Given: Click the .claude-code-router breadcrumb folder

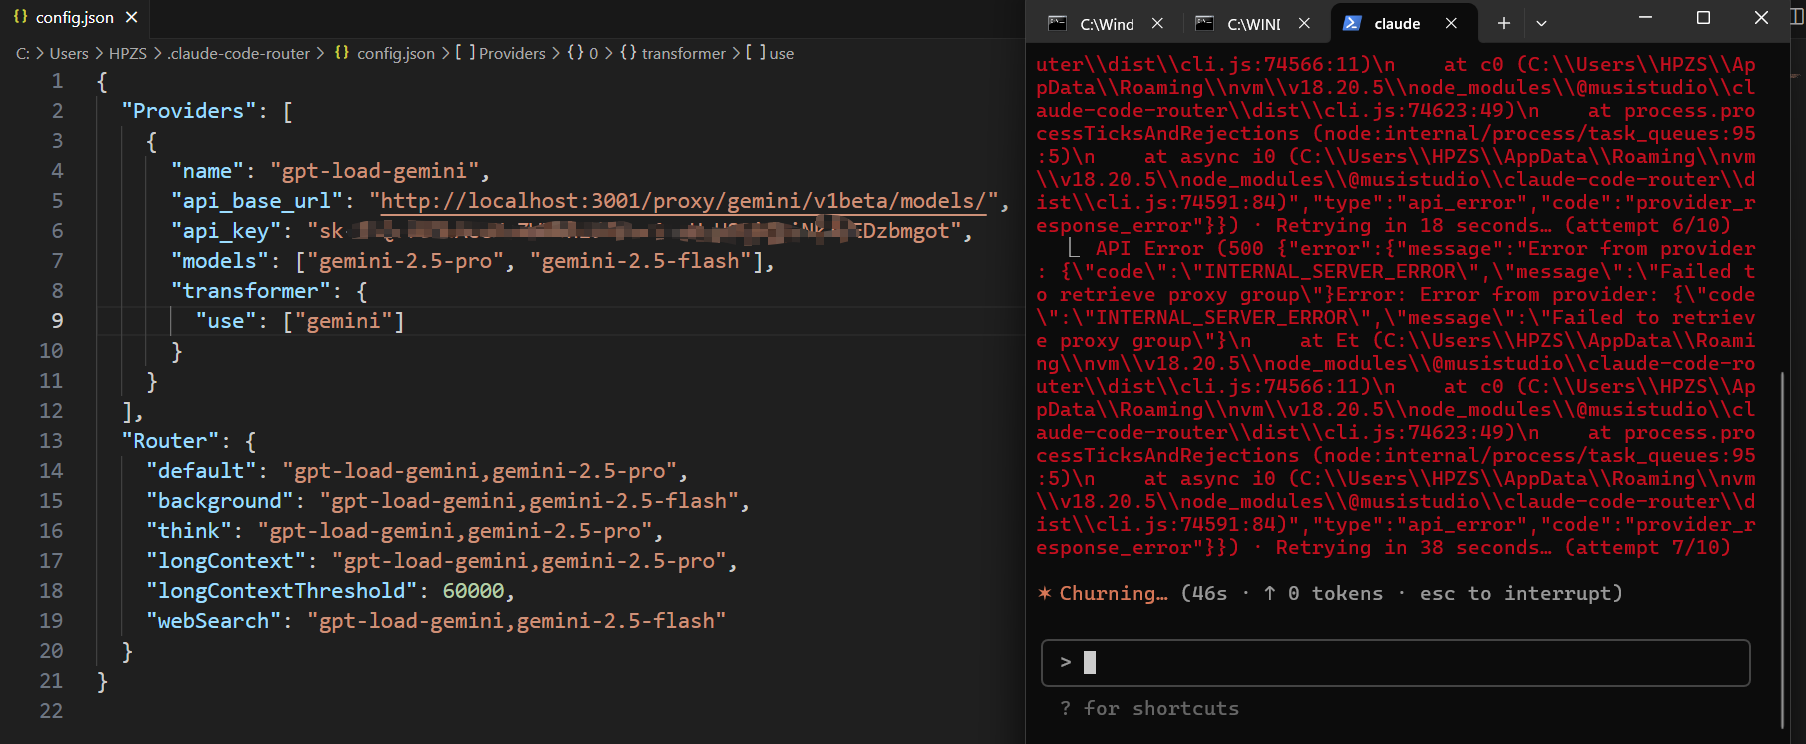Looking at the screenshot, I should click(239, 53).
